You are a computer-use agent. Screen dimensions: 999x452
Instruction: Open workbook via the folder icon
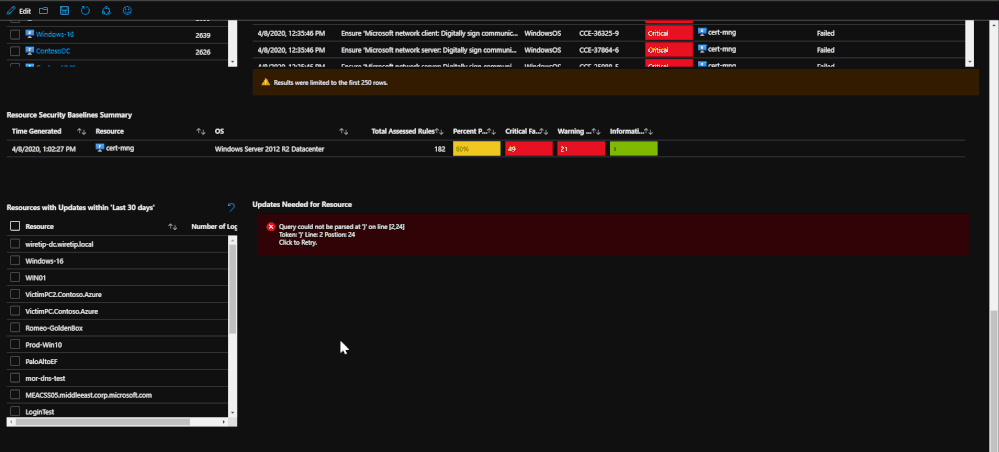[x=43, y=11]
